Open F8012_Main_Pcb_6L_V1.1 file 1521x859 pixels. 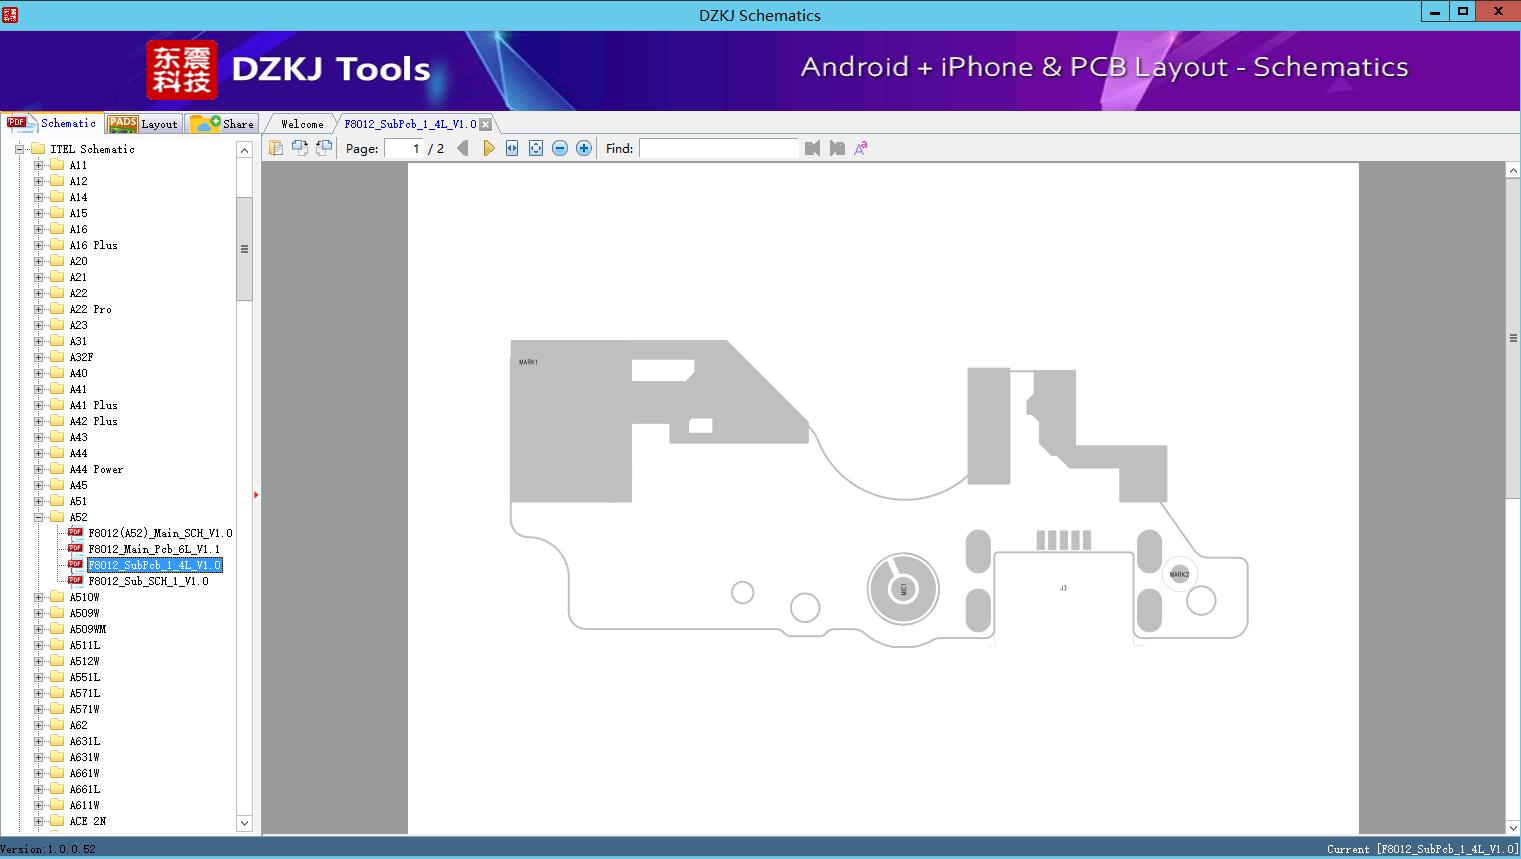coord(154,549)
